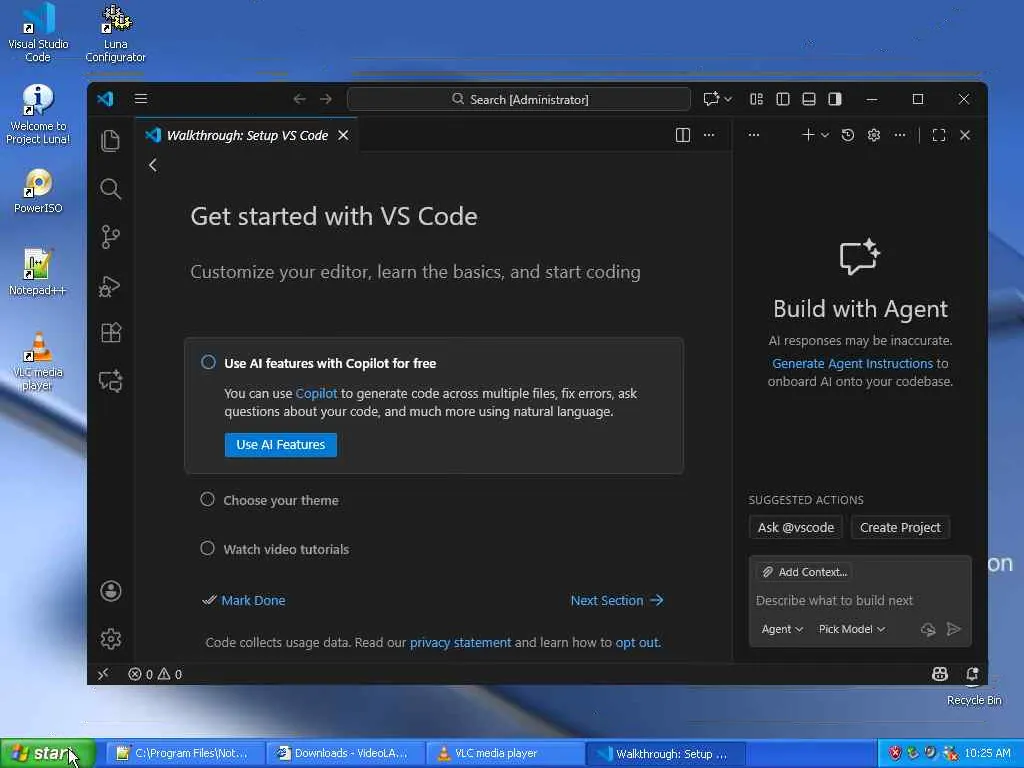Open the privacy statement link

click(x=460, y=642)
